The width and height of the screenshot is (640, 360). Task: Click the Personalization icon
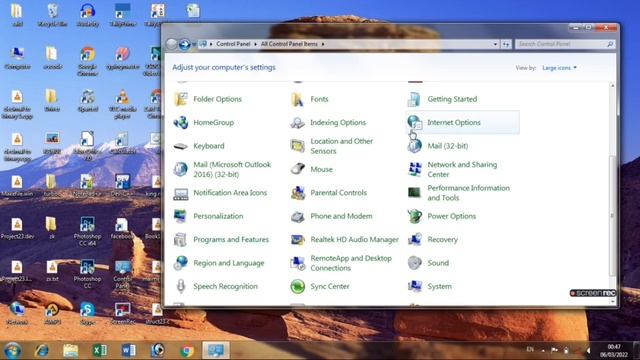(181, 216)
